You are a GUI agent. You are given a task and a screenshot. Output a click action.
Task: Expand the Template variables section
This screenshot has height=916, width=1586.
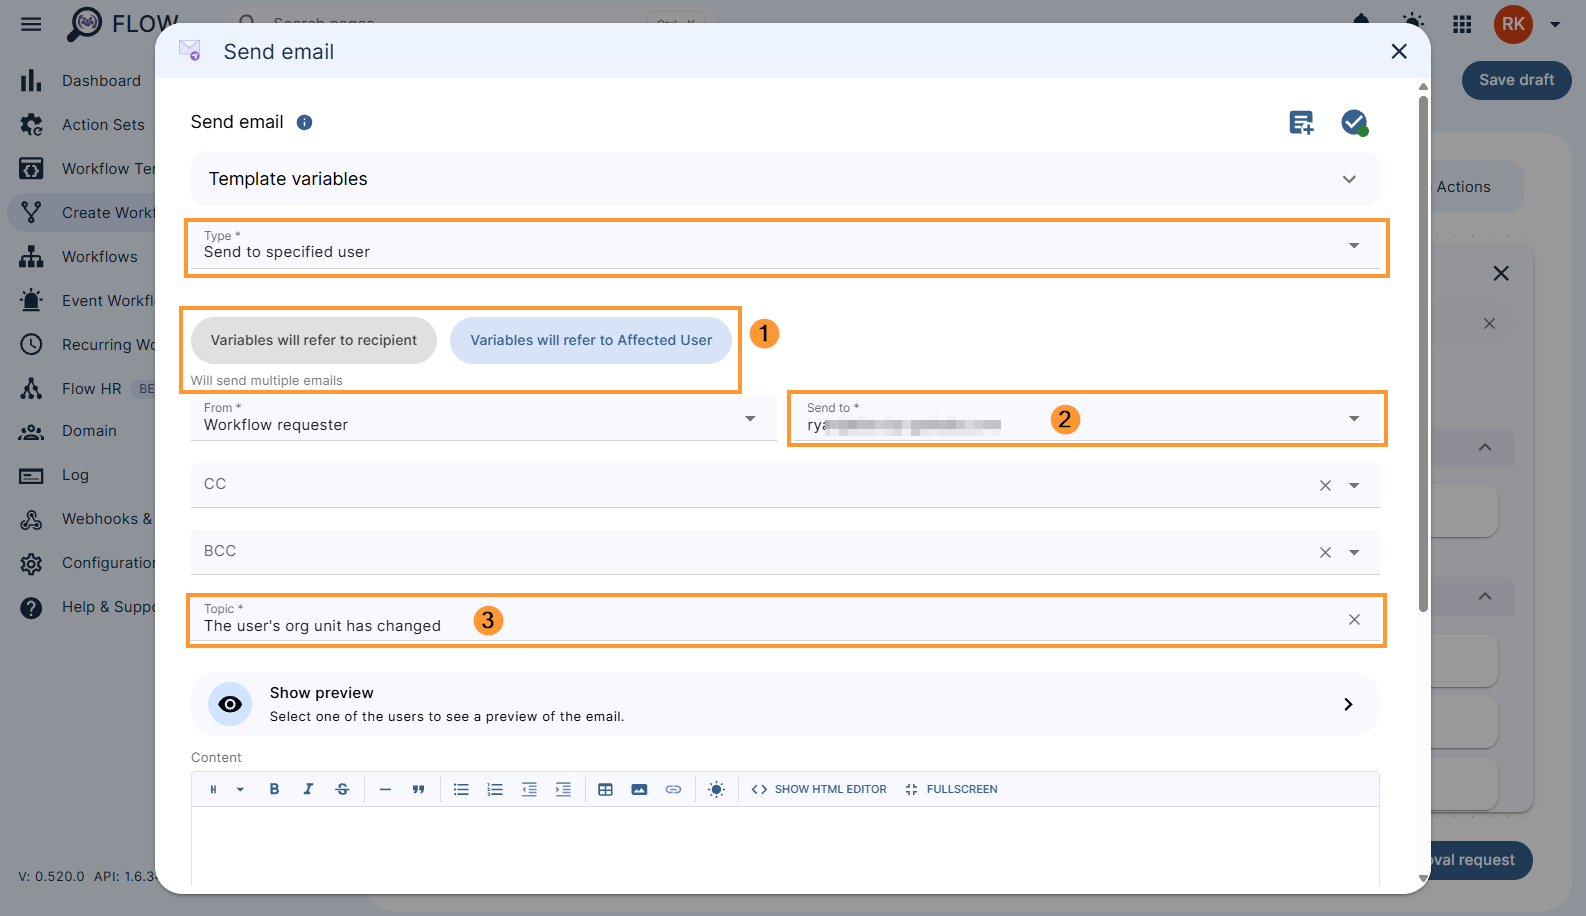785,179
